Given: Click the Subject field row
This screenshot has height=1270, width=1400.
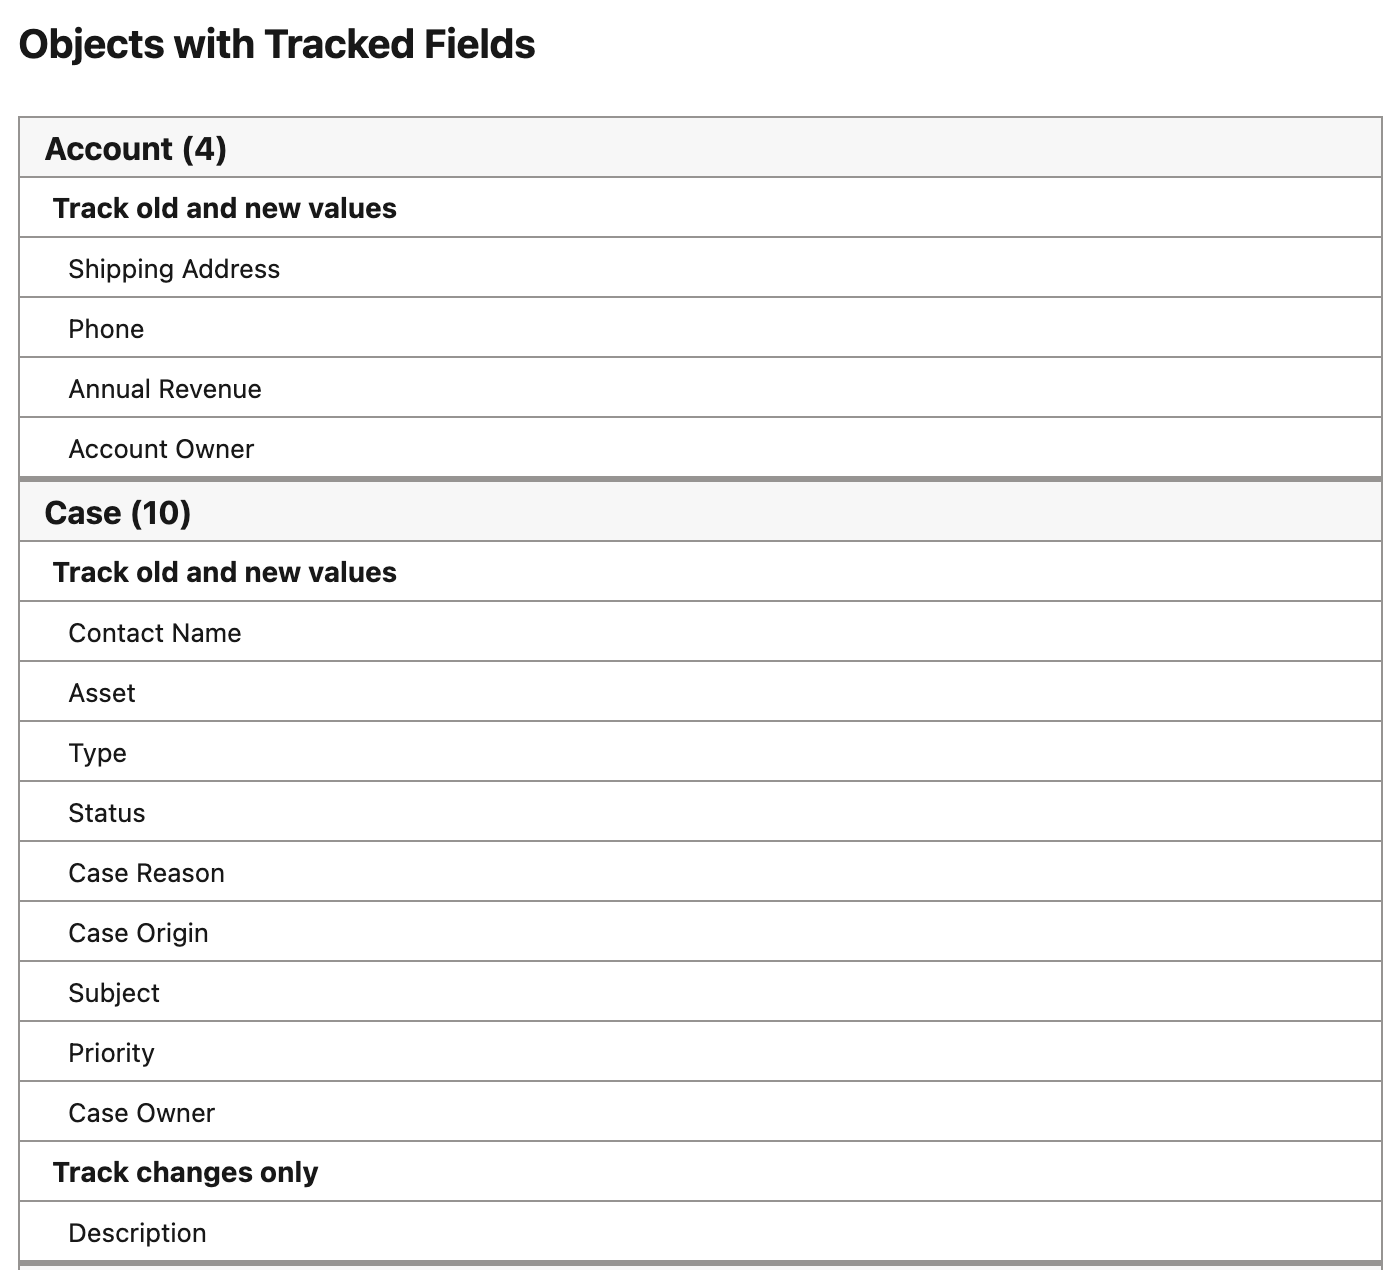Looking at the screenshot, I should tap(114, 993).
